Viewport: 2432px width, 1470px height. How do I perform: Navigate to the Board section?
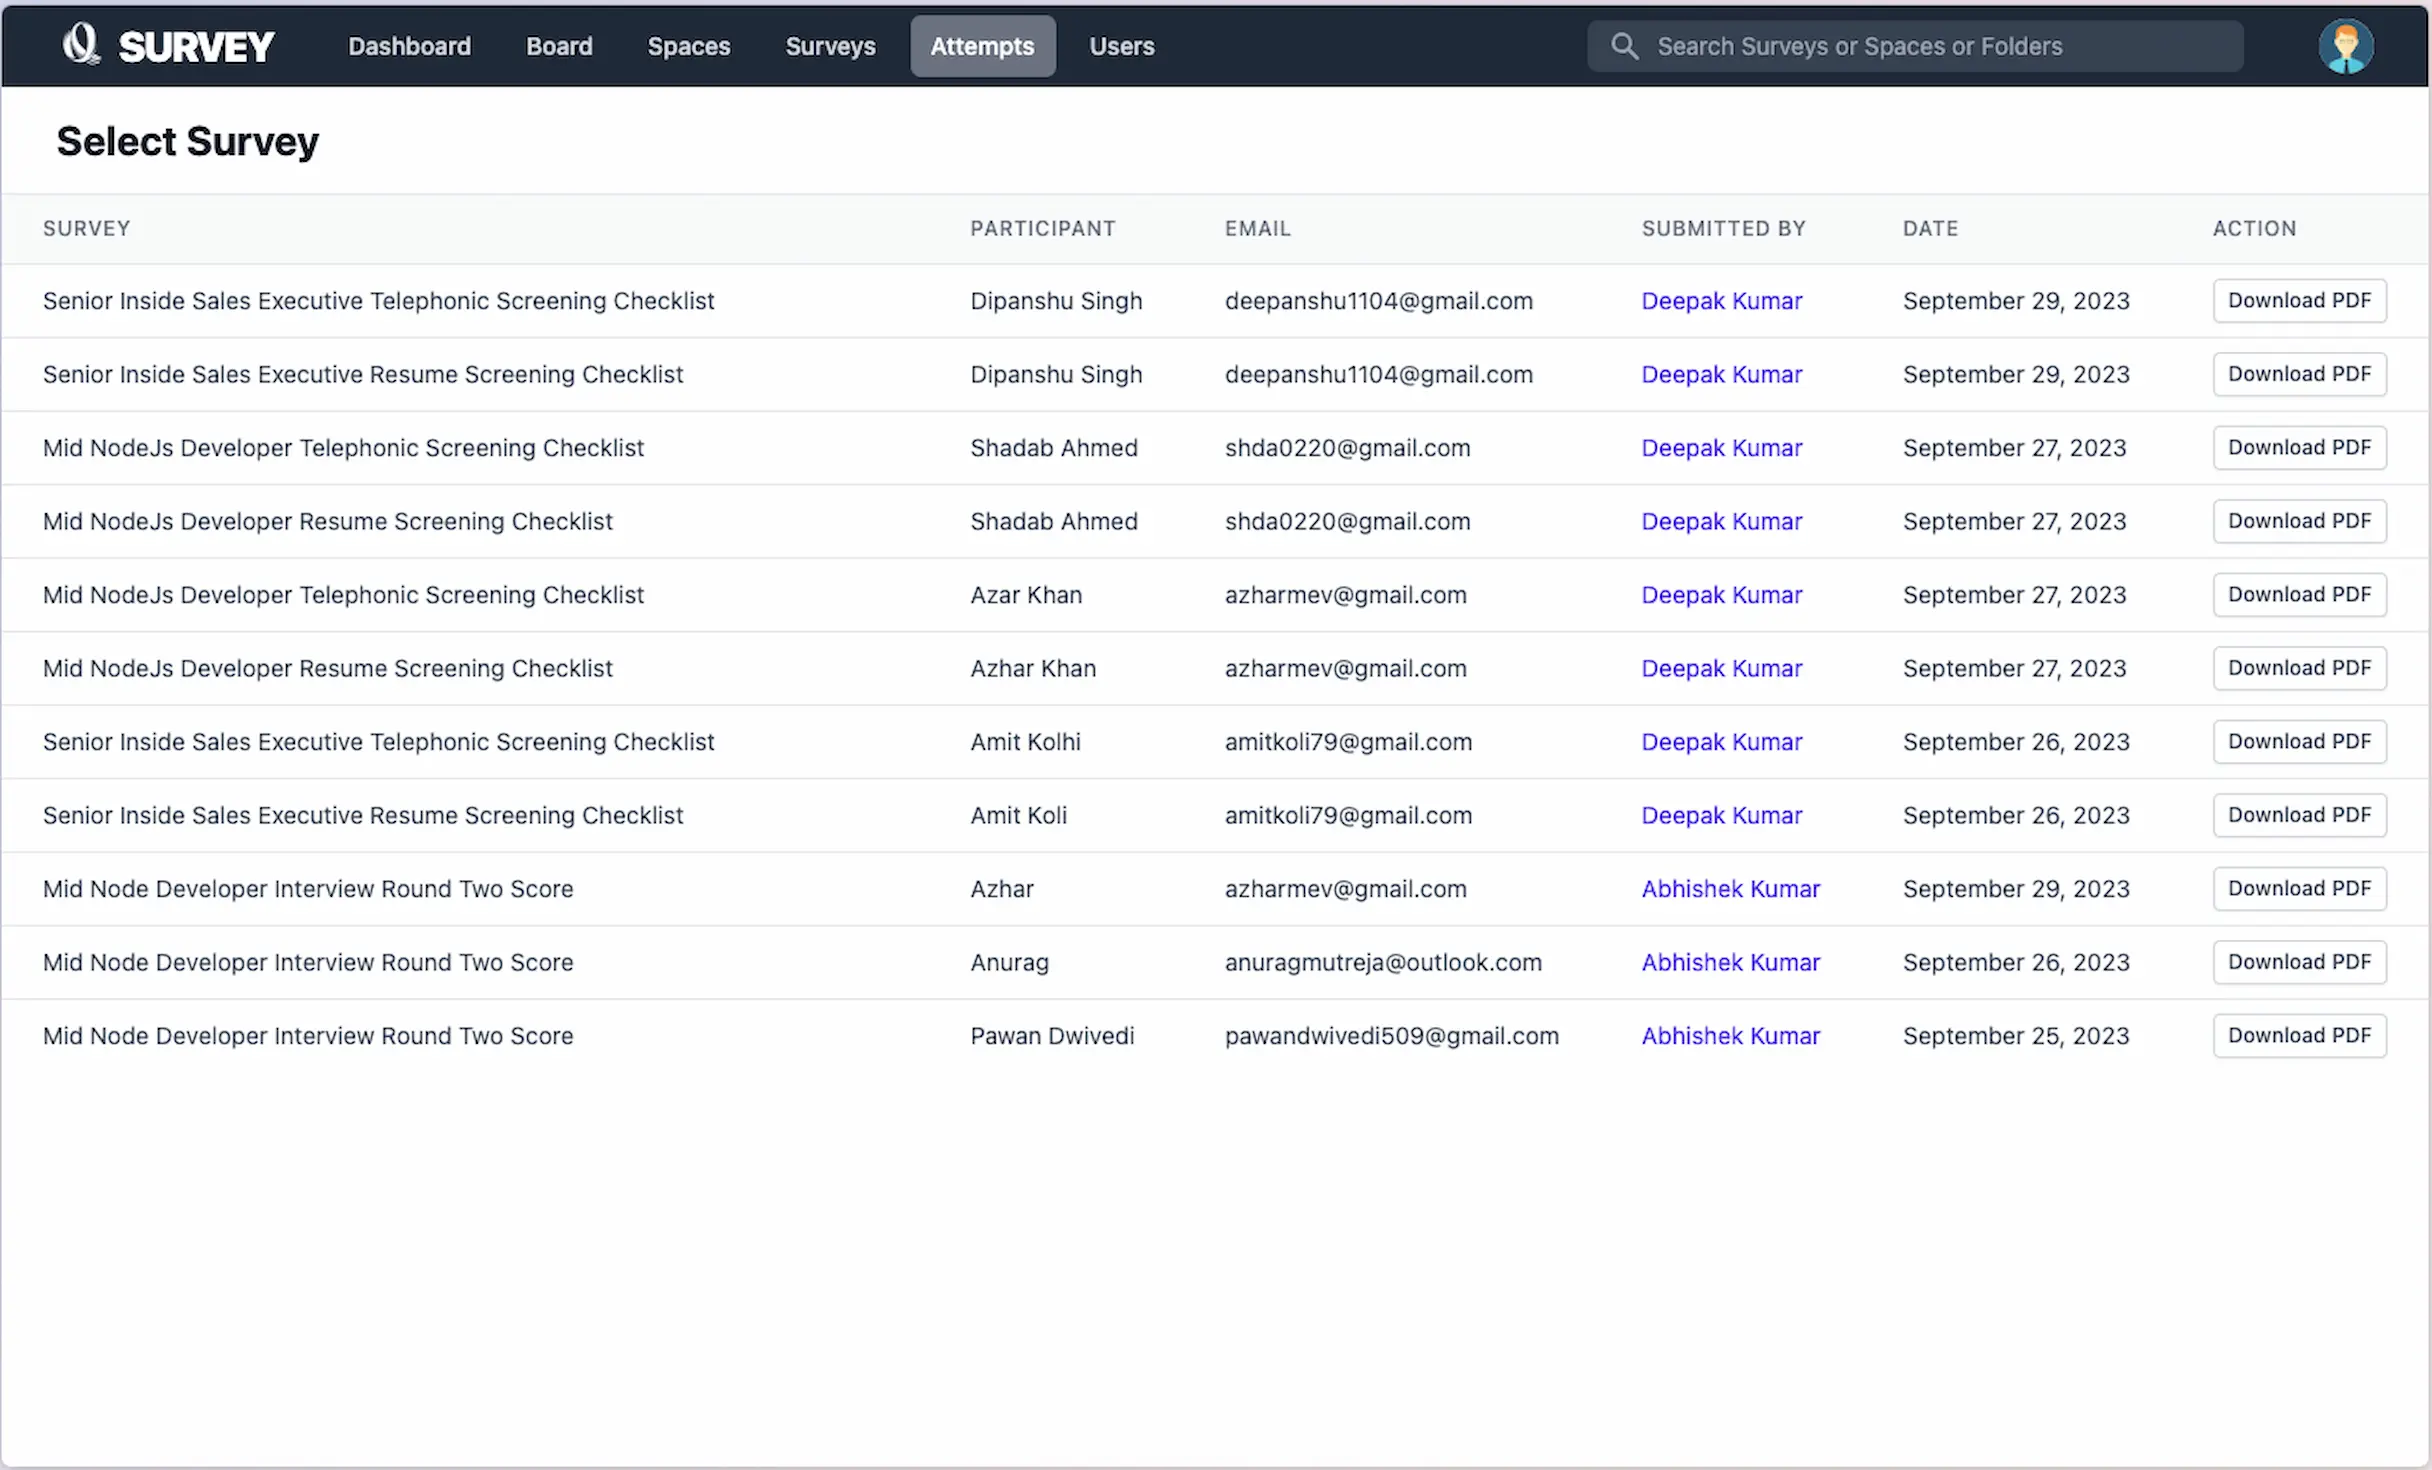[x=559, y=45]
